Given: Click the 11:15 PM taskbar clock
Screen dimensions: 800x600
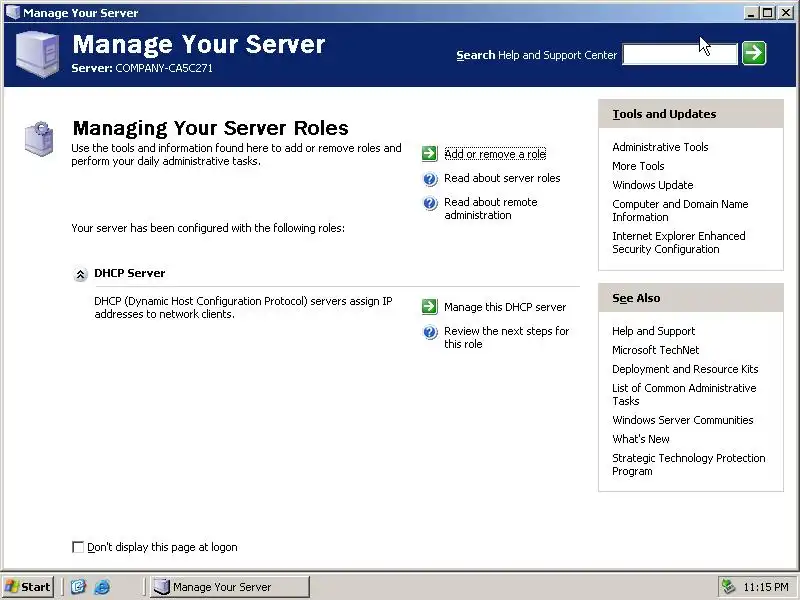Looking at the screenshot, I should (x=766, y=587).
